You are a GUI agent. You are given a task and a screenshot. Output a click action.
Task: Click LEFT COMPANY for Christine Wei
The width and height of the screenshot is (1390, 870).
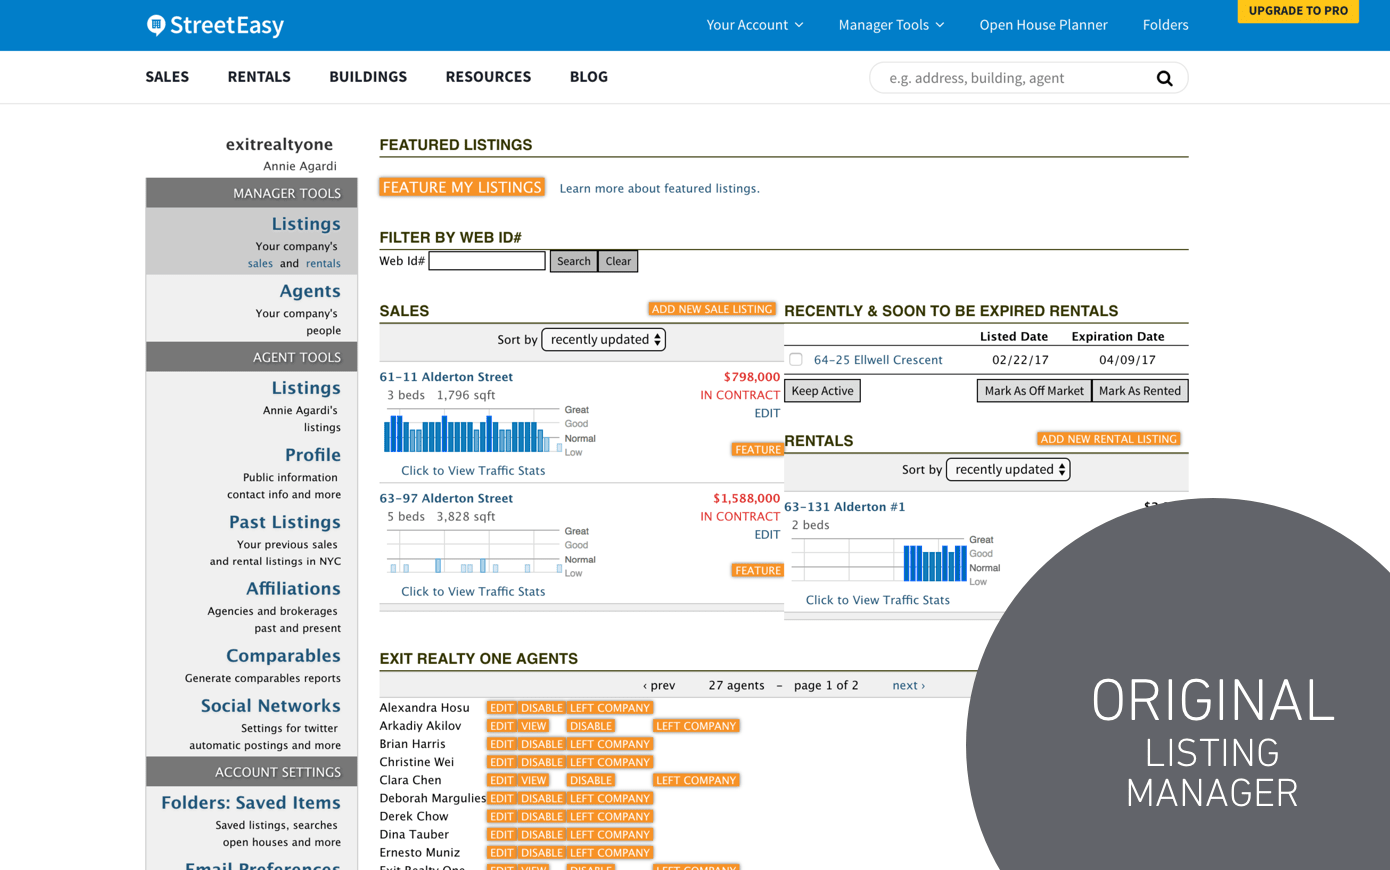point(610,762)
